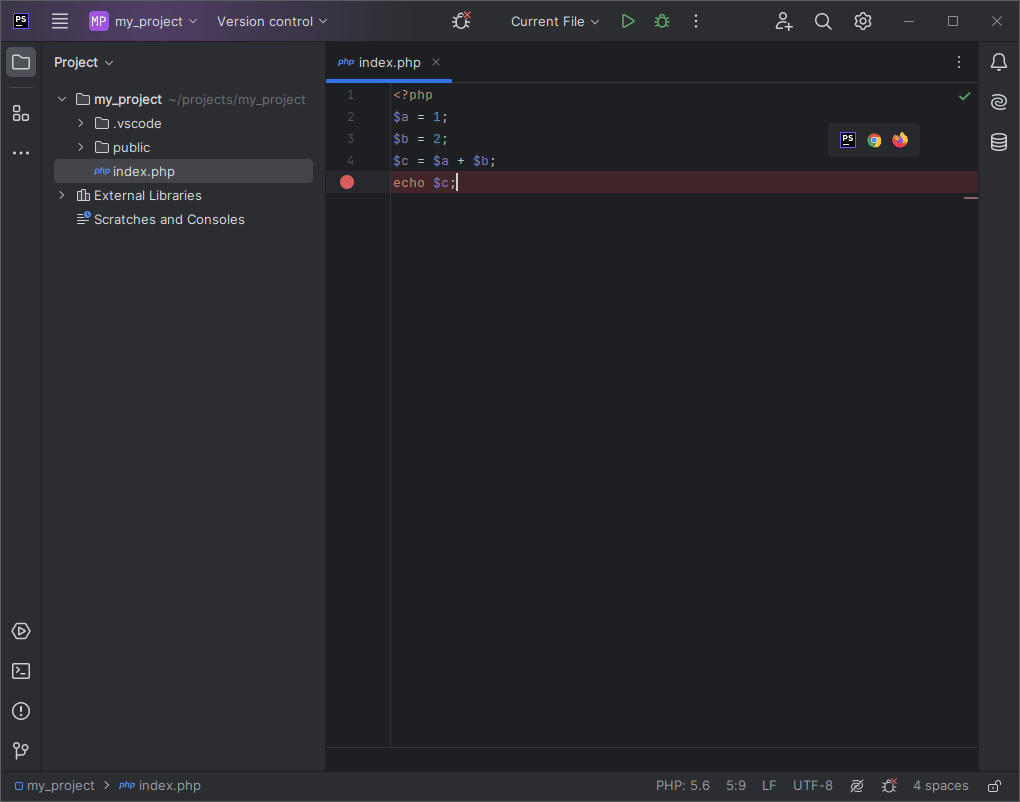Image resolution: width=1020 pixels, height=802 pixels.
Task: Open the Version control menu
Action: tap(272, 21)
